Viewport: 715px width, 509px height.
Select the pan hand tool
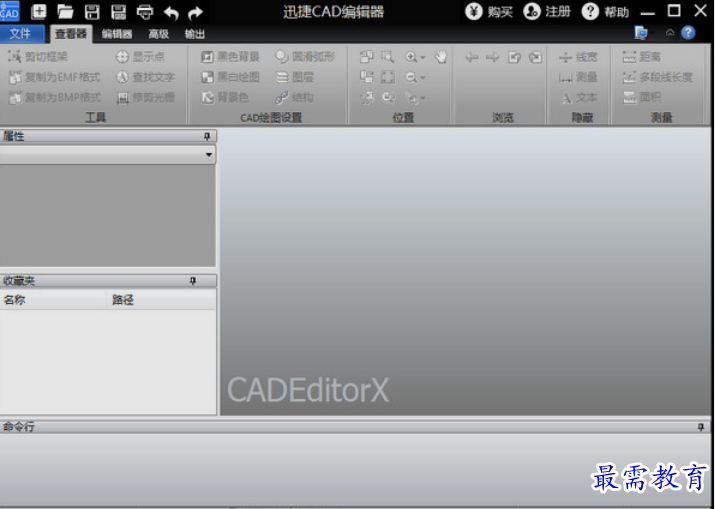[441, 57]
